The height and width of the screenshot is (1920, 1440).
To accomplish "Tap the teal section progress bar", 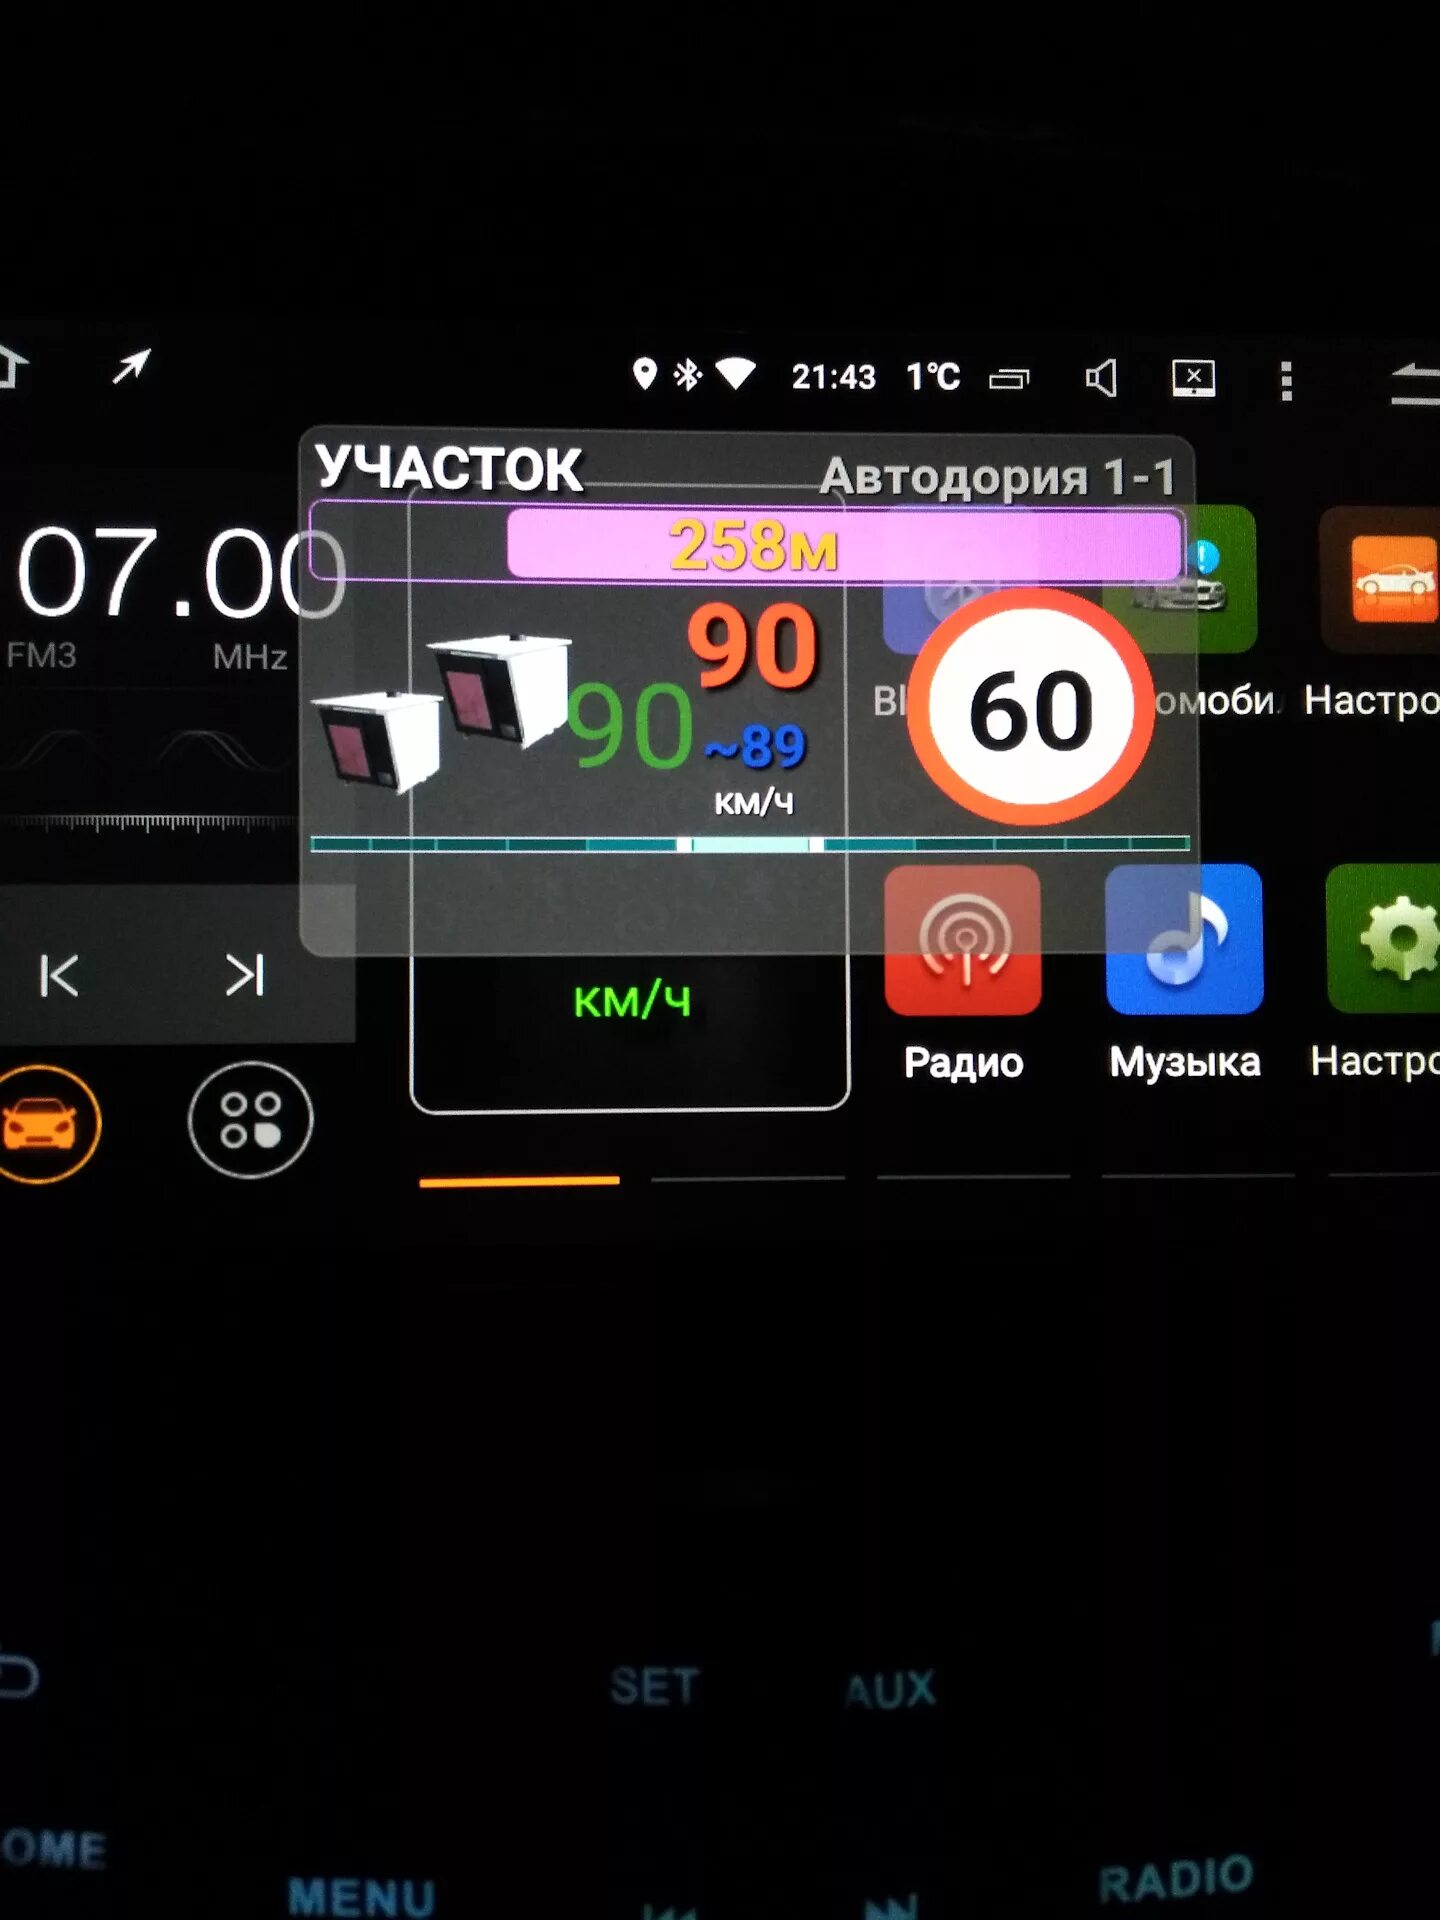I will (x=750, y=844).
